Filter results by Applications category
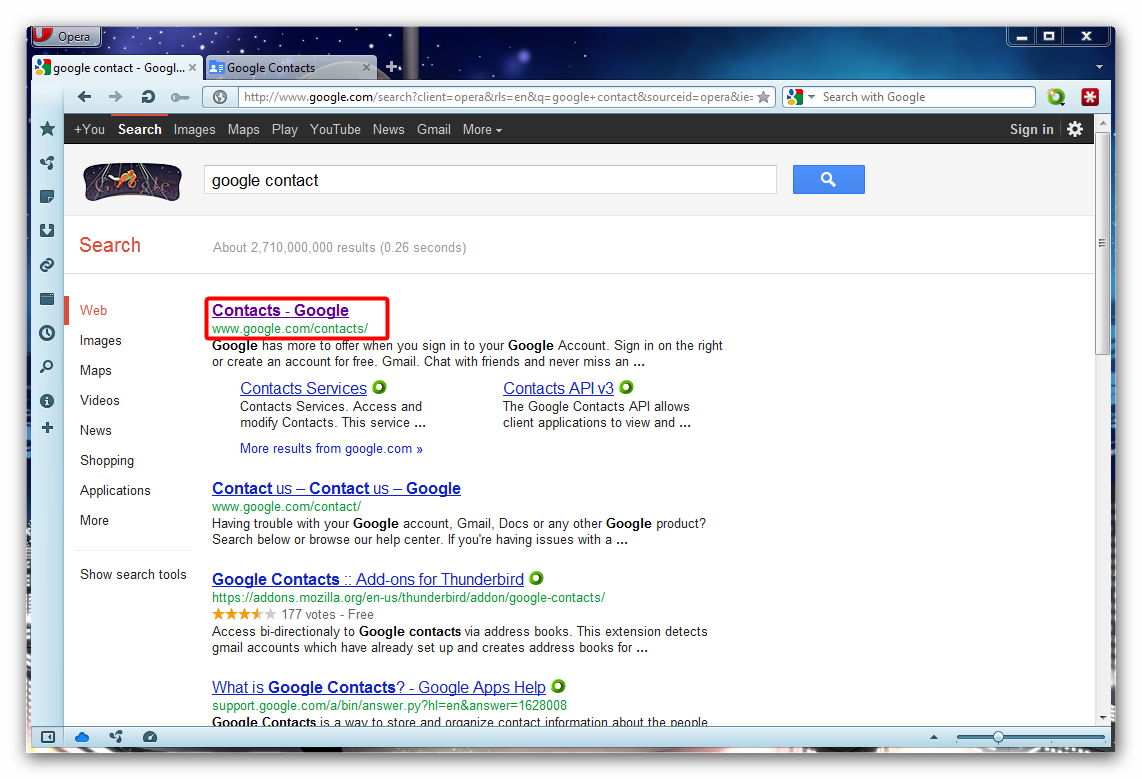The width and height of the screenshot is (1142, 779). (x=115, y=491)
